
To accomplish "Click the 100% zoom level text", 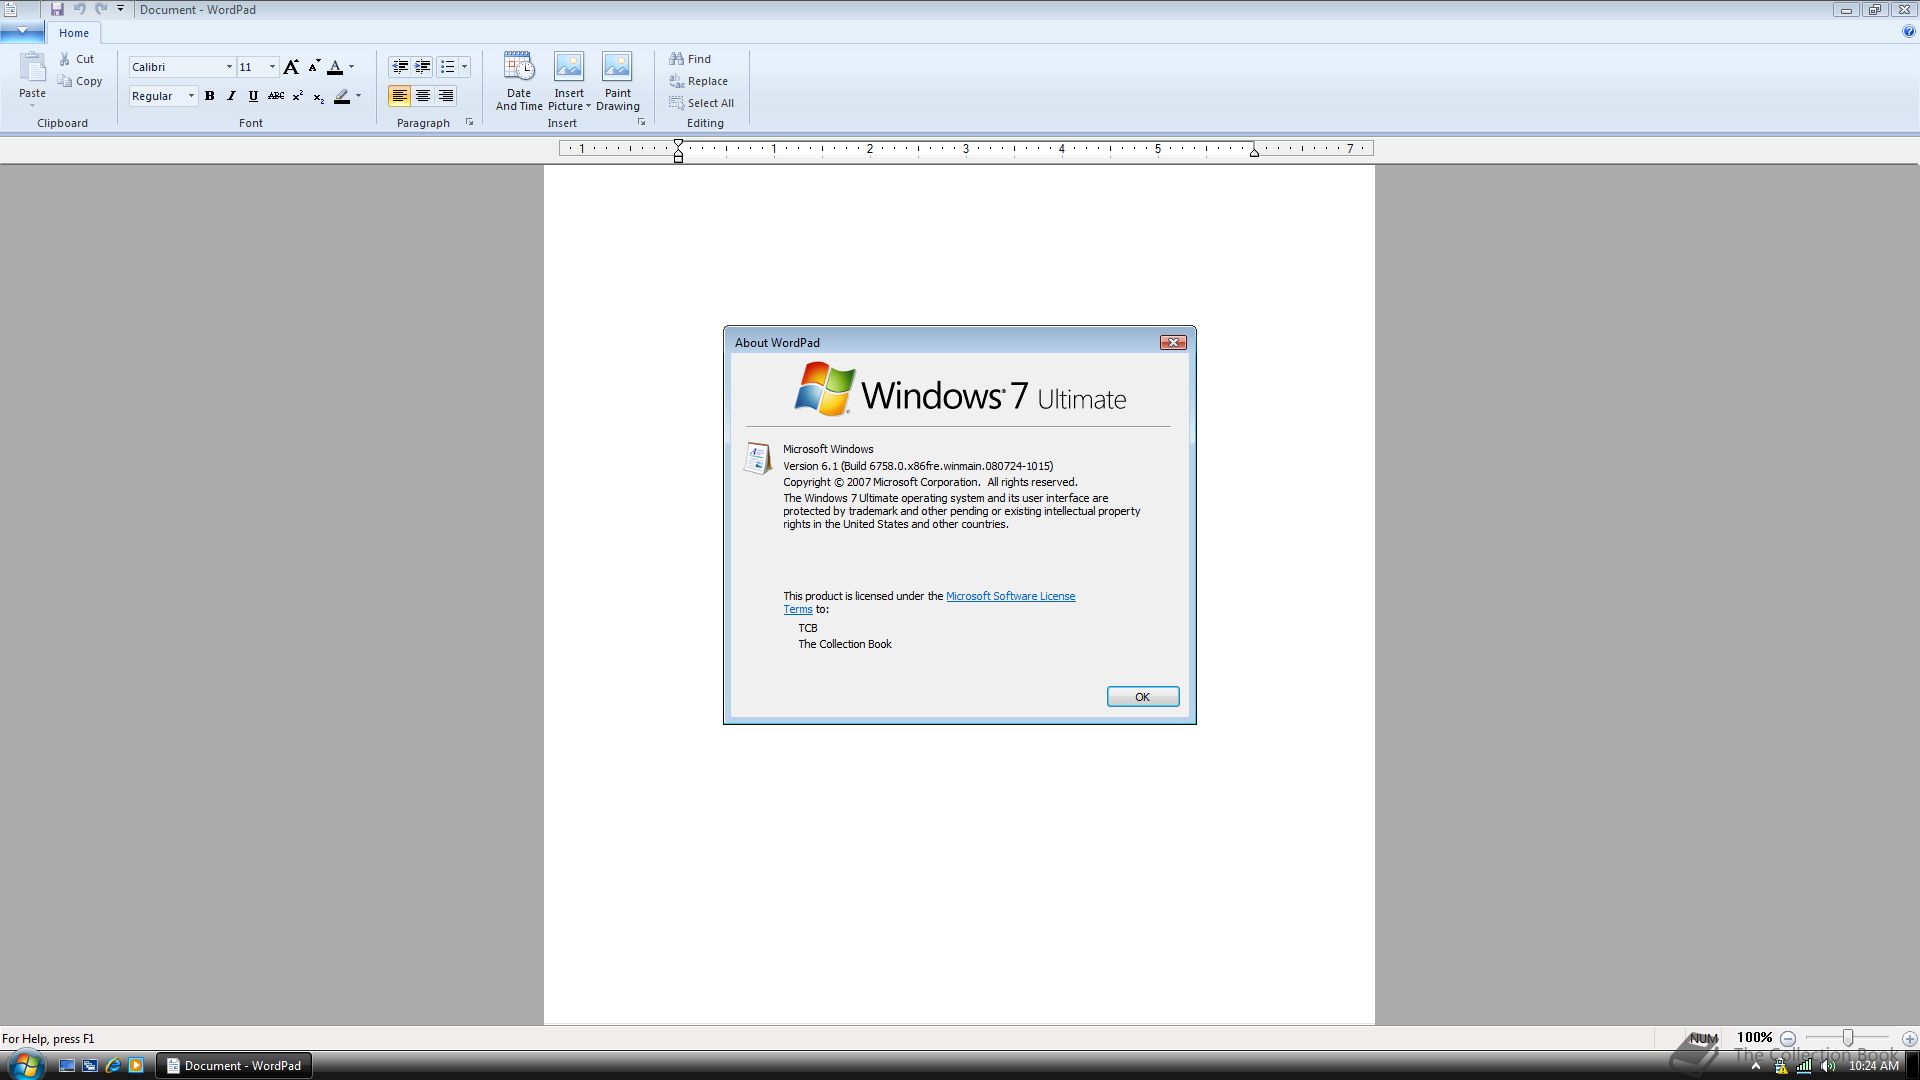I will [1754, 1038].
